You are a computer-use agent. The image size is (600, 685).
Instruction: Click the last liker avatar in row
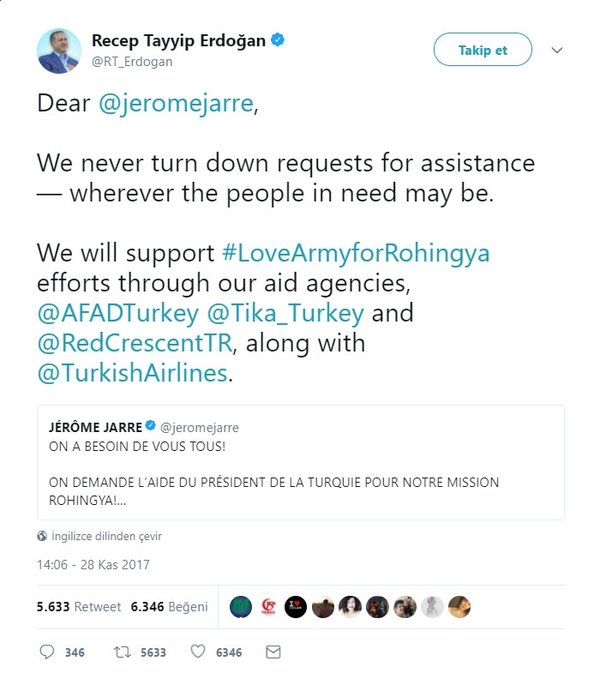click(x=458, y=607)
